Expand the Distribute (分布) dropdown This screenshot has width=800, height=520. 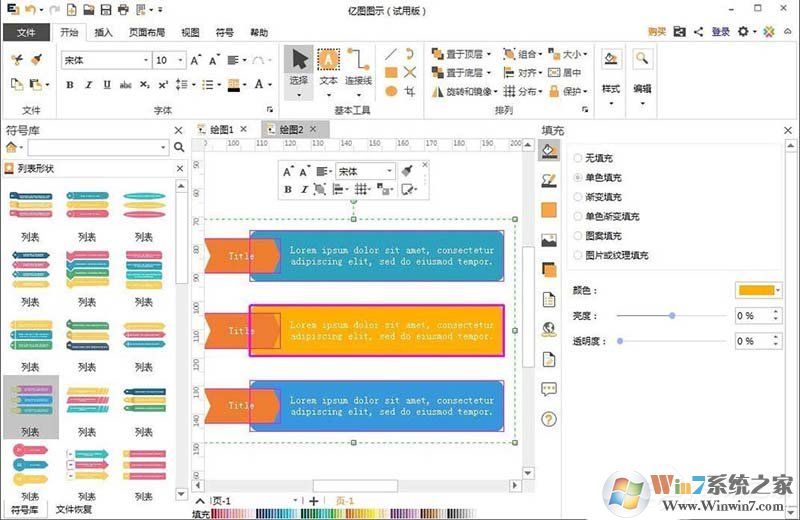(x=540, y=92)
